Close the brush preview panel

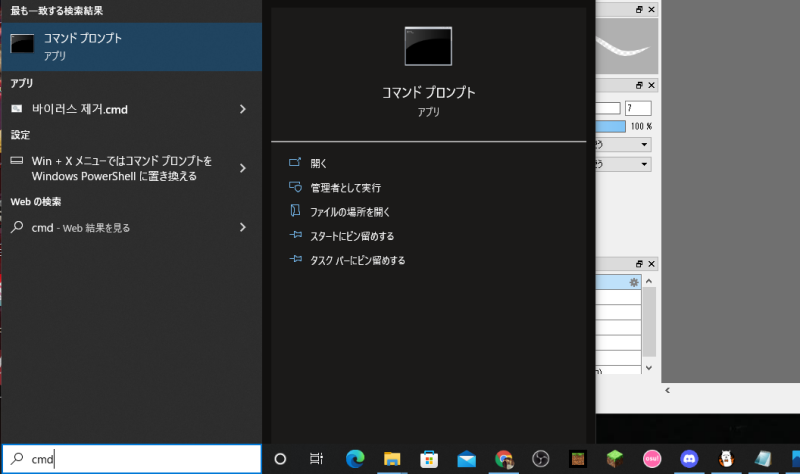652,9
